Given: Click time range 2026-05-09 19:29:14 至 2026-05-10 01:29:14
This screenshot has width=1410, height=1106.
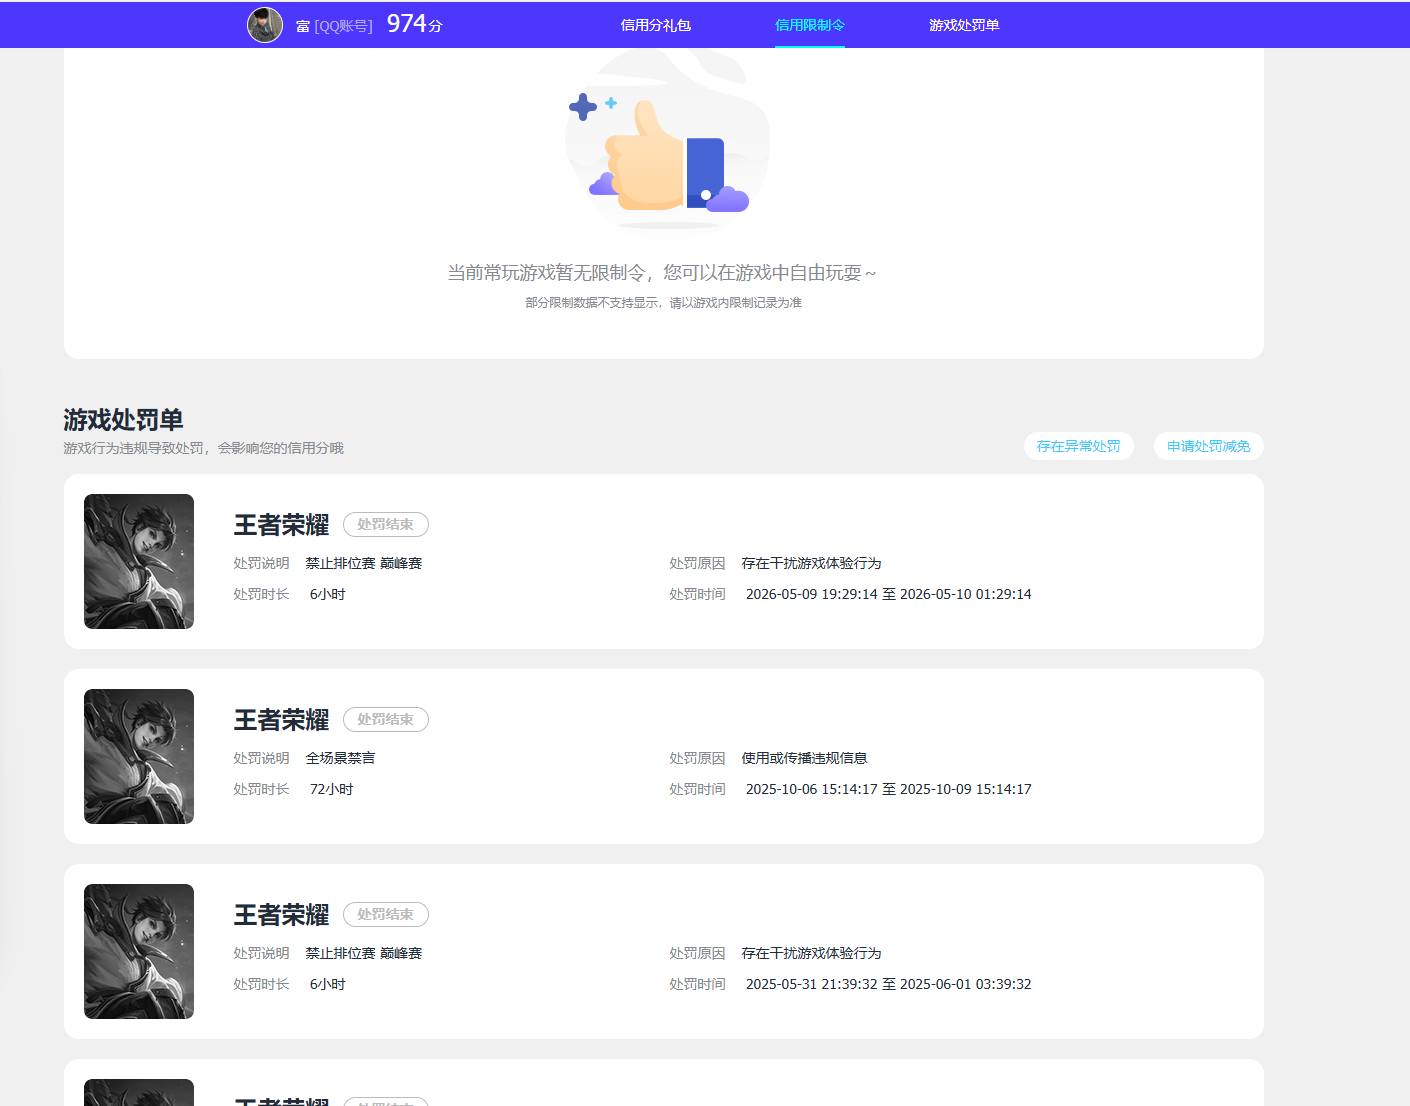Looking at the screenshot, I should pos(889,594).
